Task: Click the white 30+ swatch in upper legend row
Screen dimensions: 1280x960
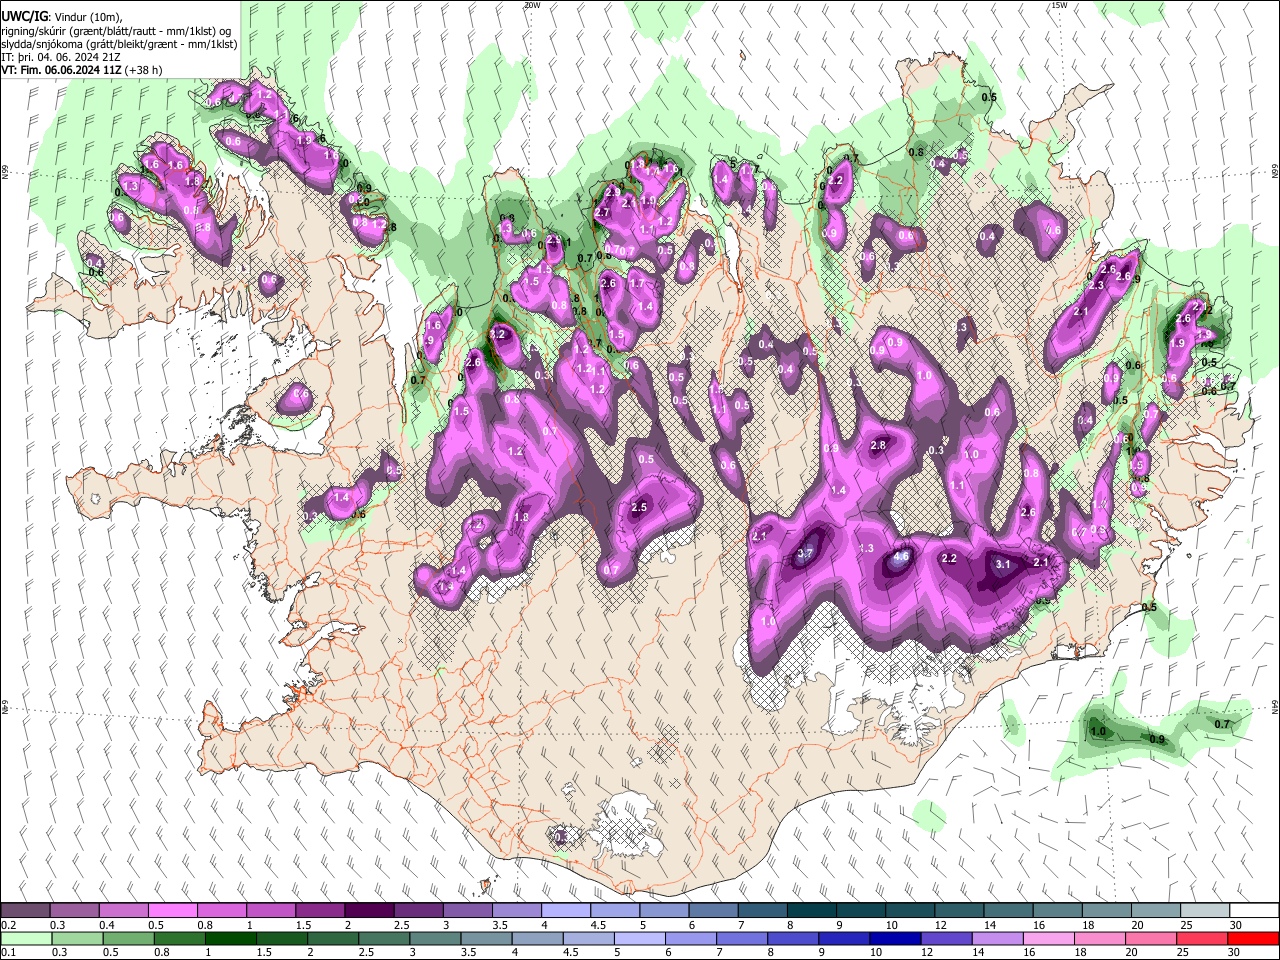Action: pyautogui.click(x=1254, y=911)
